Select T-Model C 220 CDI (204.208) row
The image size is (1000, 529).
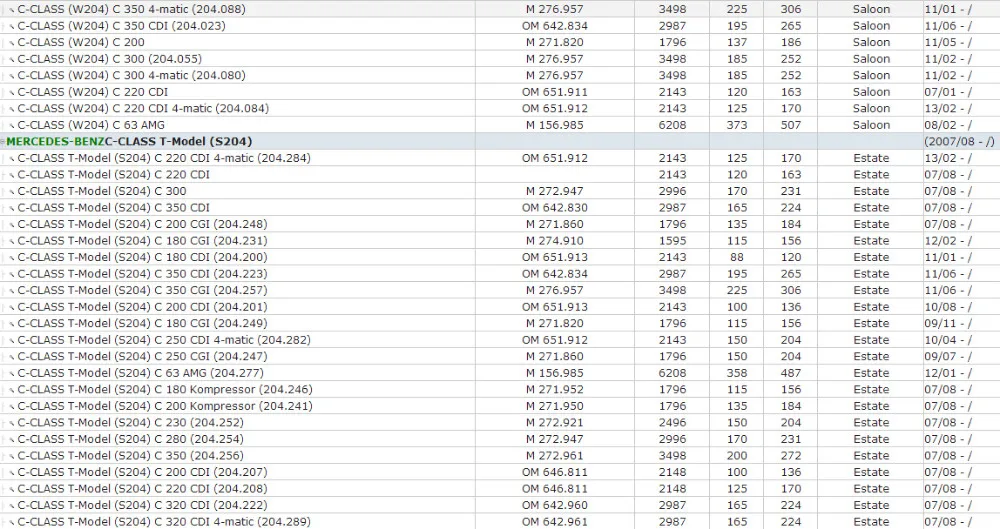pyautogui.click(x=500, y=489)
